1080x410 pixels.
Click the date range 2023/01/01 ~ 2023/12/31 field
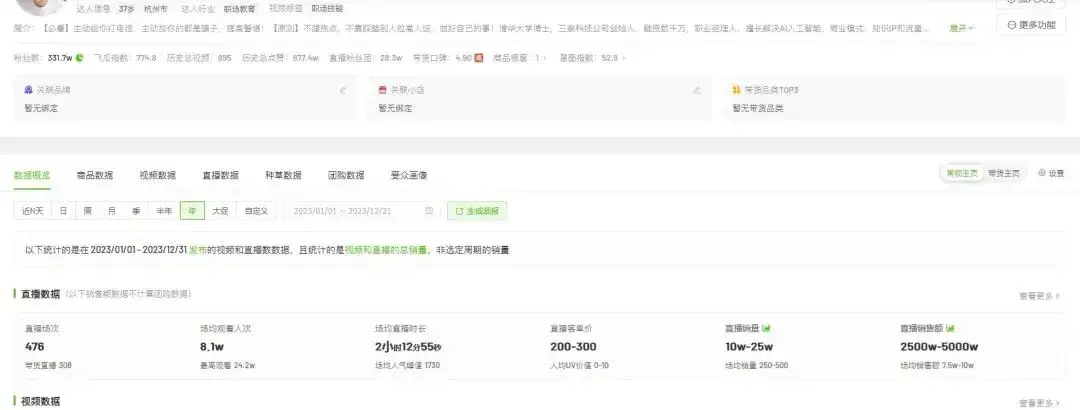tap(360, 211)
